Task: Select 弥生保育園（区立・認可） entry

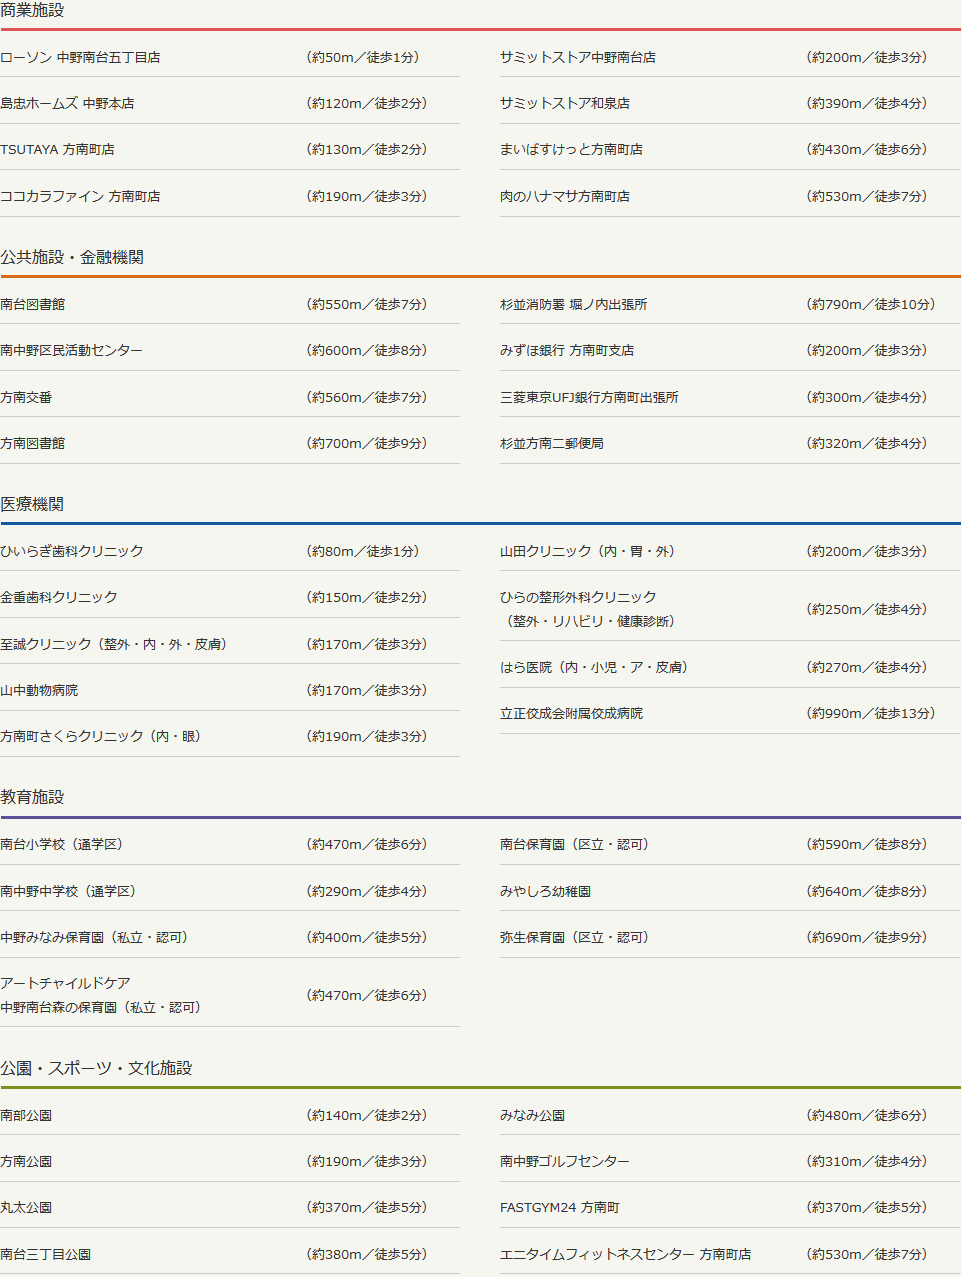Action: [574, 937]
